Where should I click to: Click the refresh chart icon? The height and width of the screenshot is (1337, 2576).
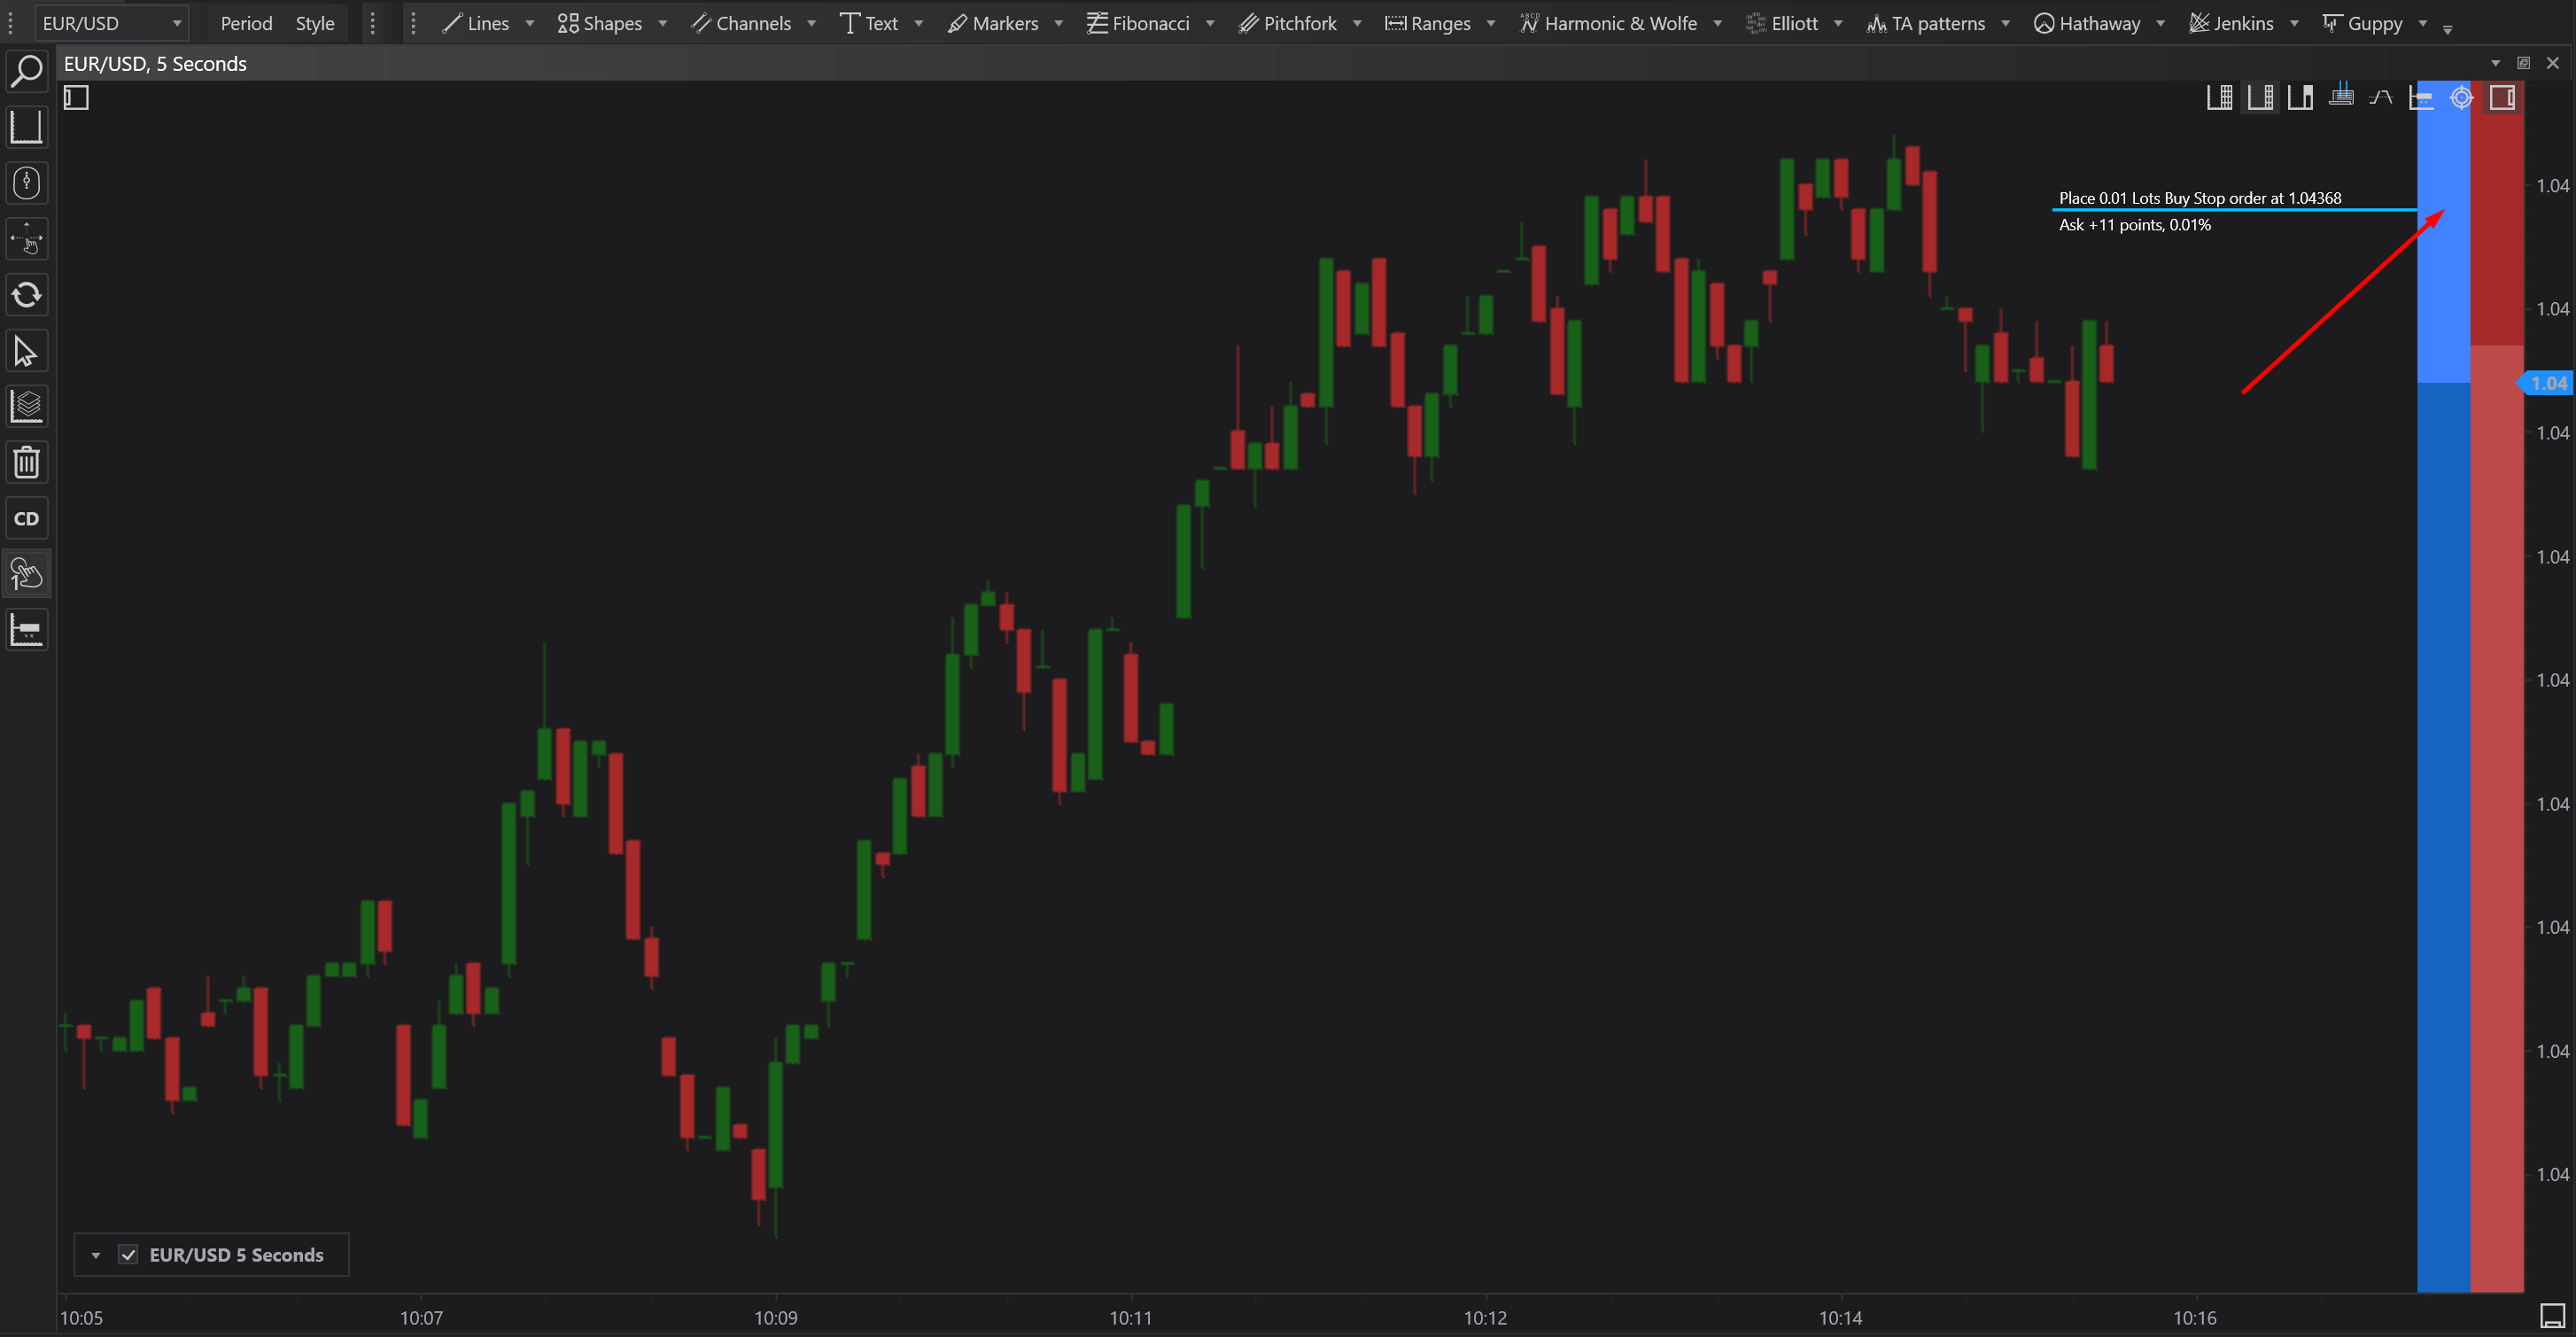27,295
